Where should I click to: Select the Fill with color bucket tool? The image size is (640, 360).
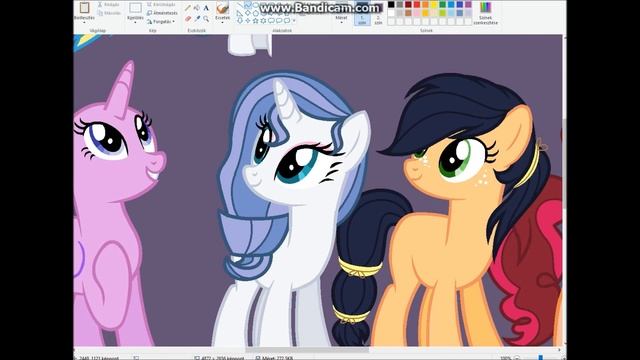[x=197, y=7]
